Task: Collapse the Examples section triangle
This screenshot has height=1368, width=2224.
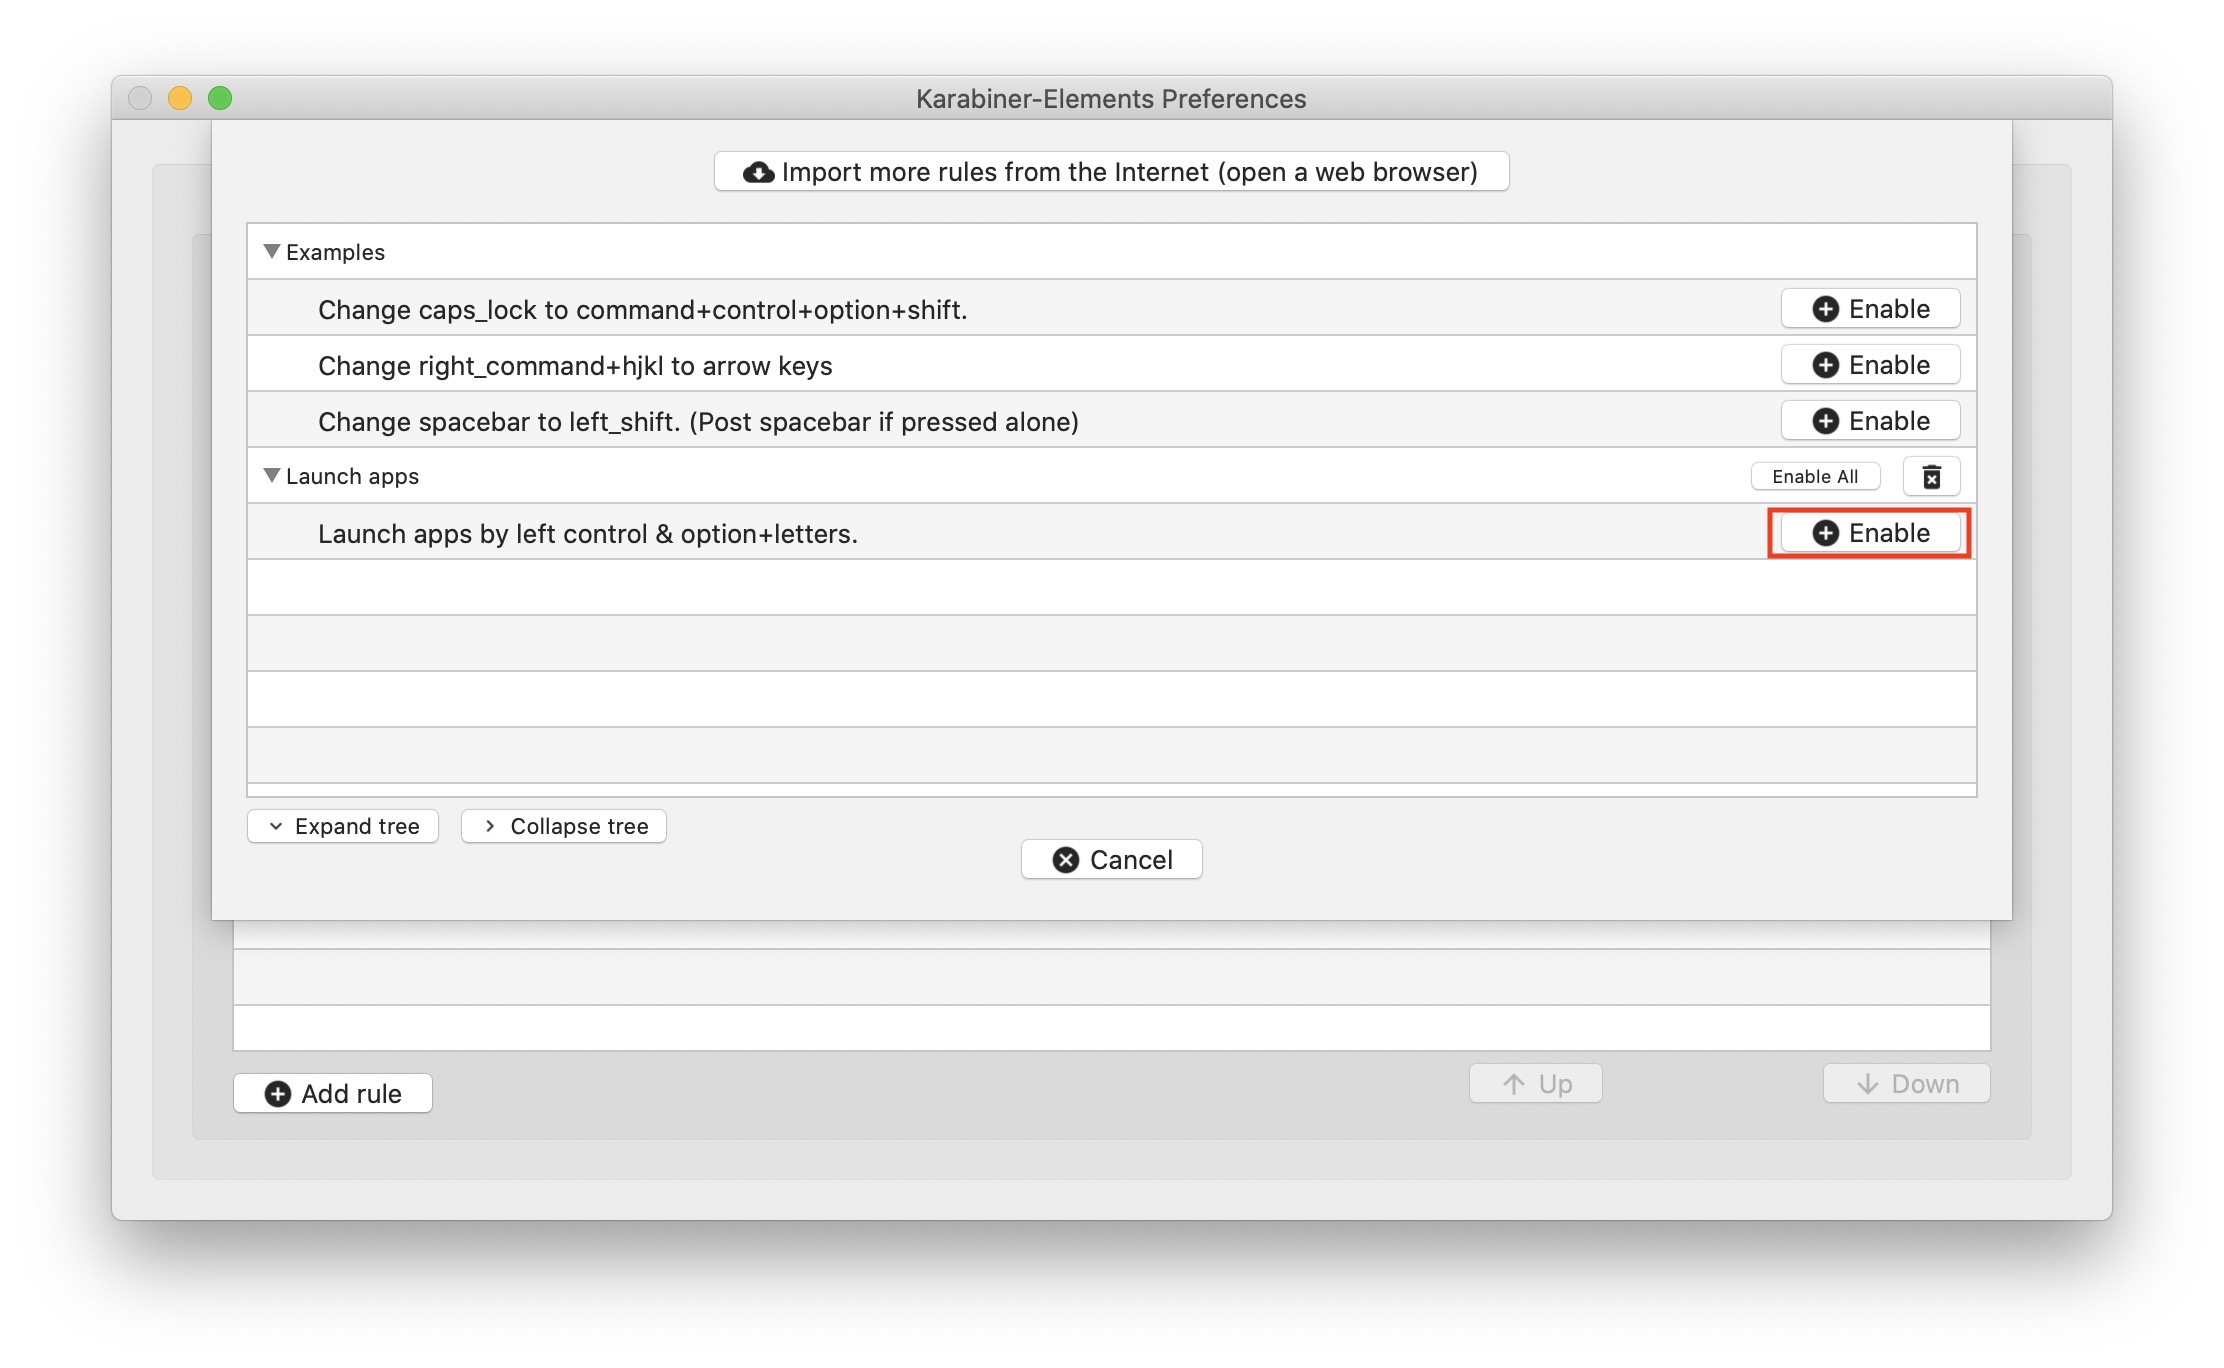Action: click(271, 252)
